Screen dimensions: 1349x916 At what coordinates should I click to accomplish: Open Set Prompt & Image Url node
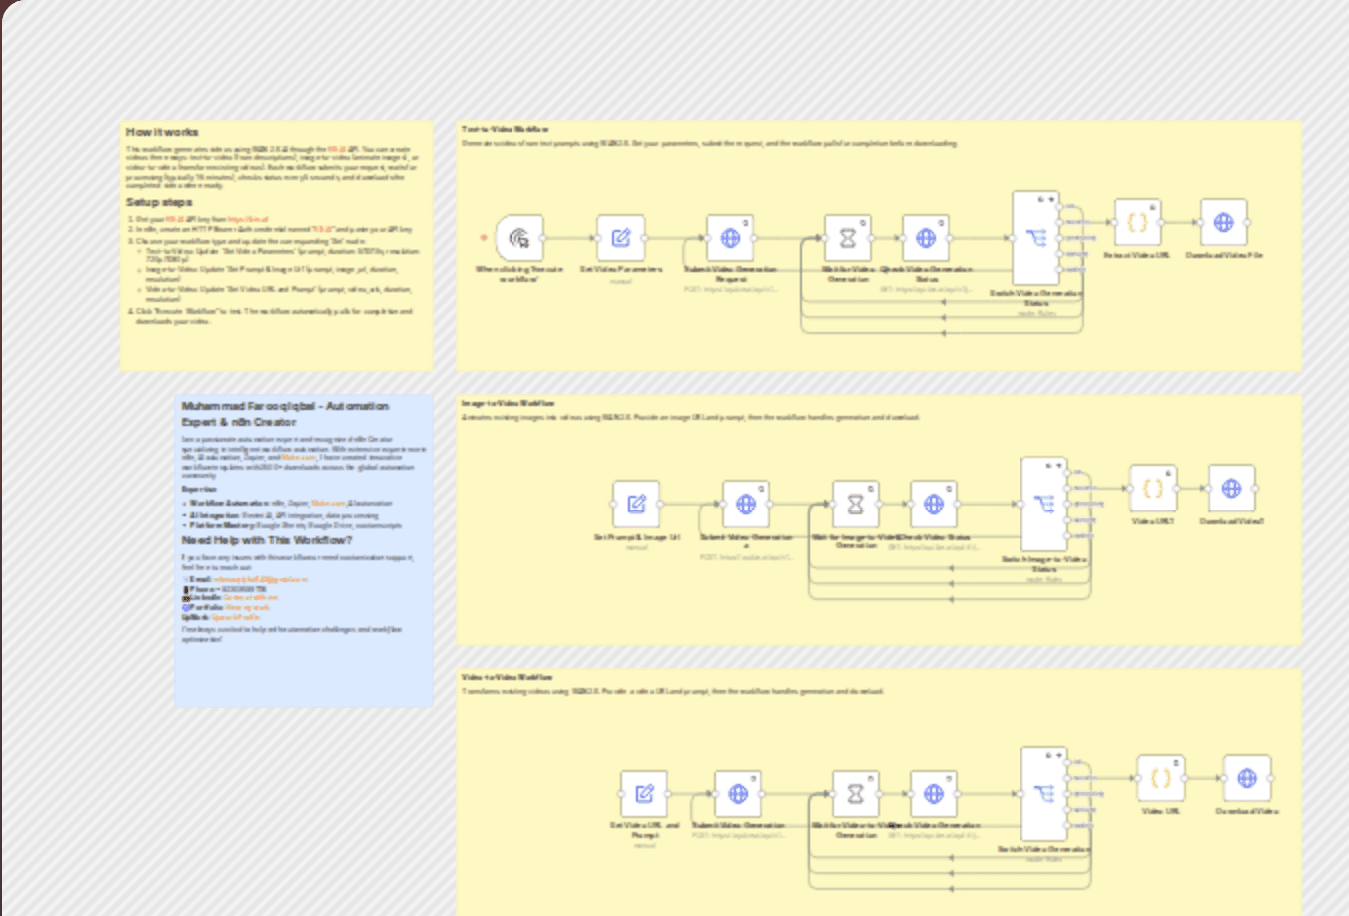(636, 504)
